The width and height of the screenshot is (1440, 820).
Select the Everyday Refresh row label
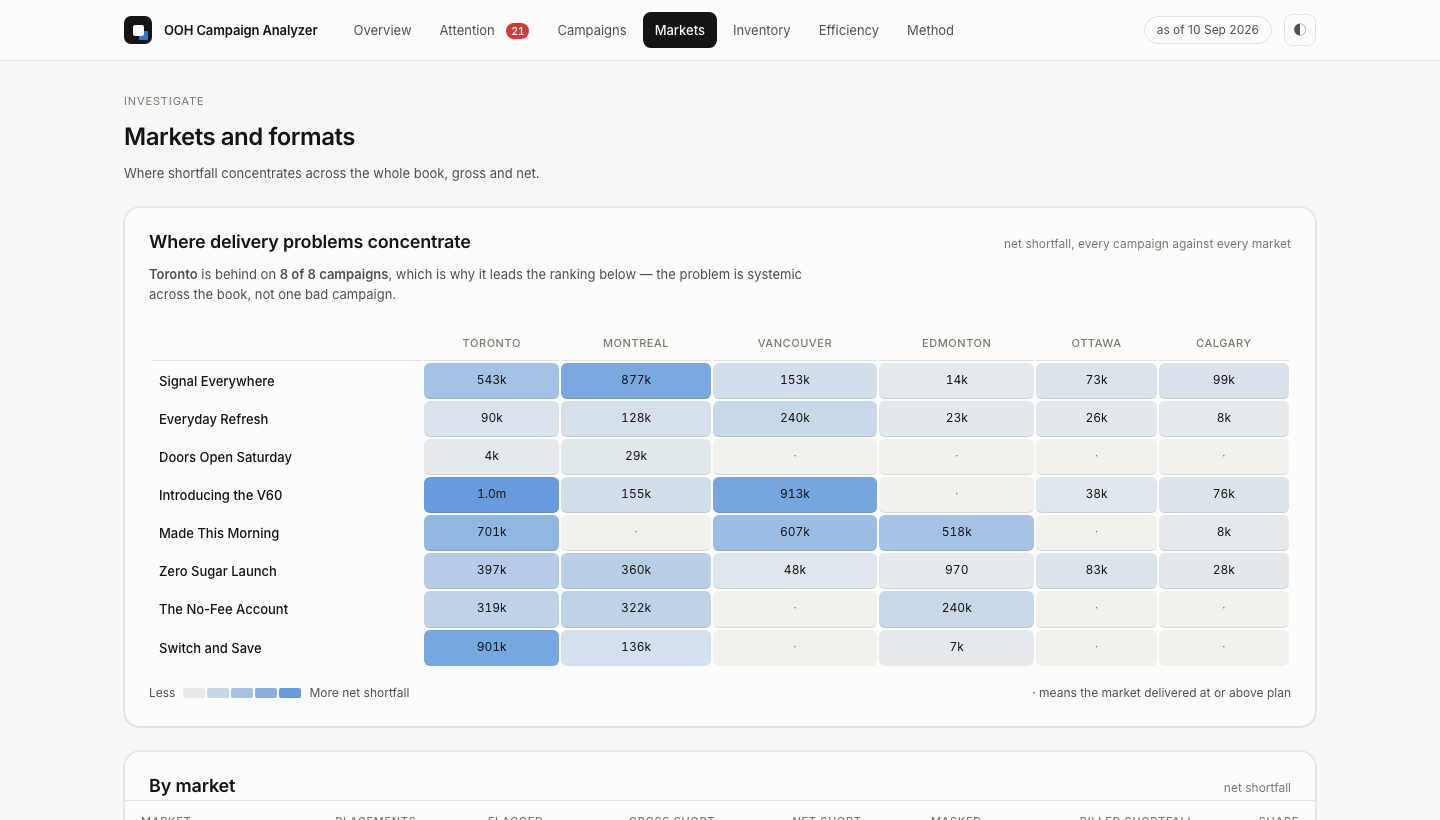click(214, 419)
